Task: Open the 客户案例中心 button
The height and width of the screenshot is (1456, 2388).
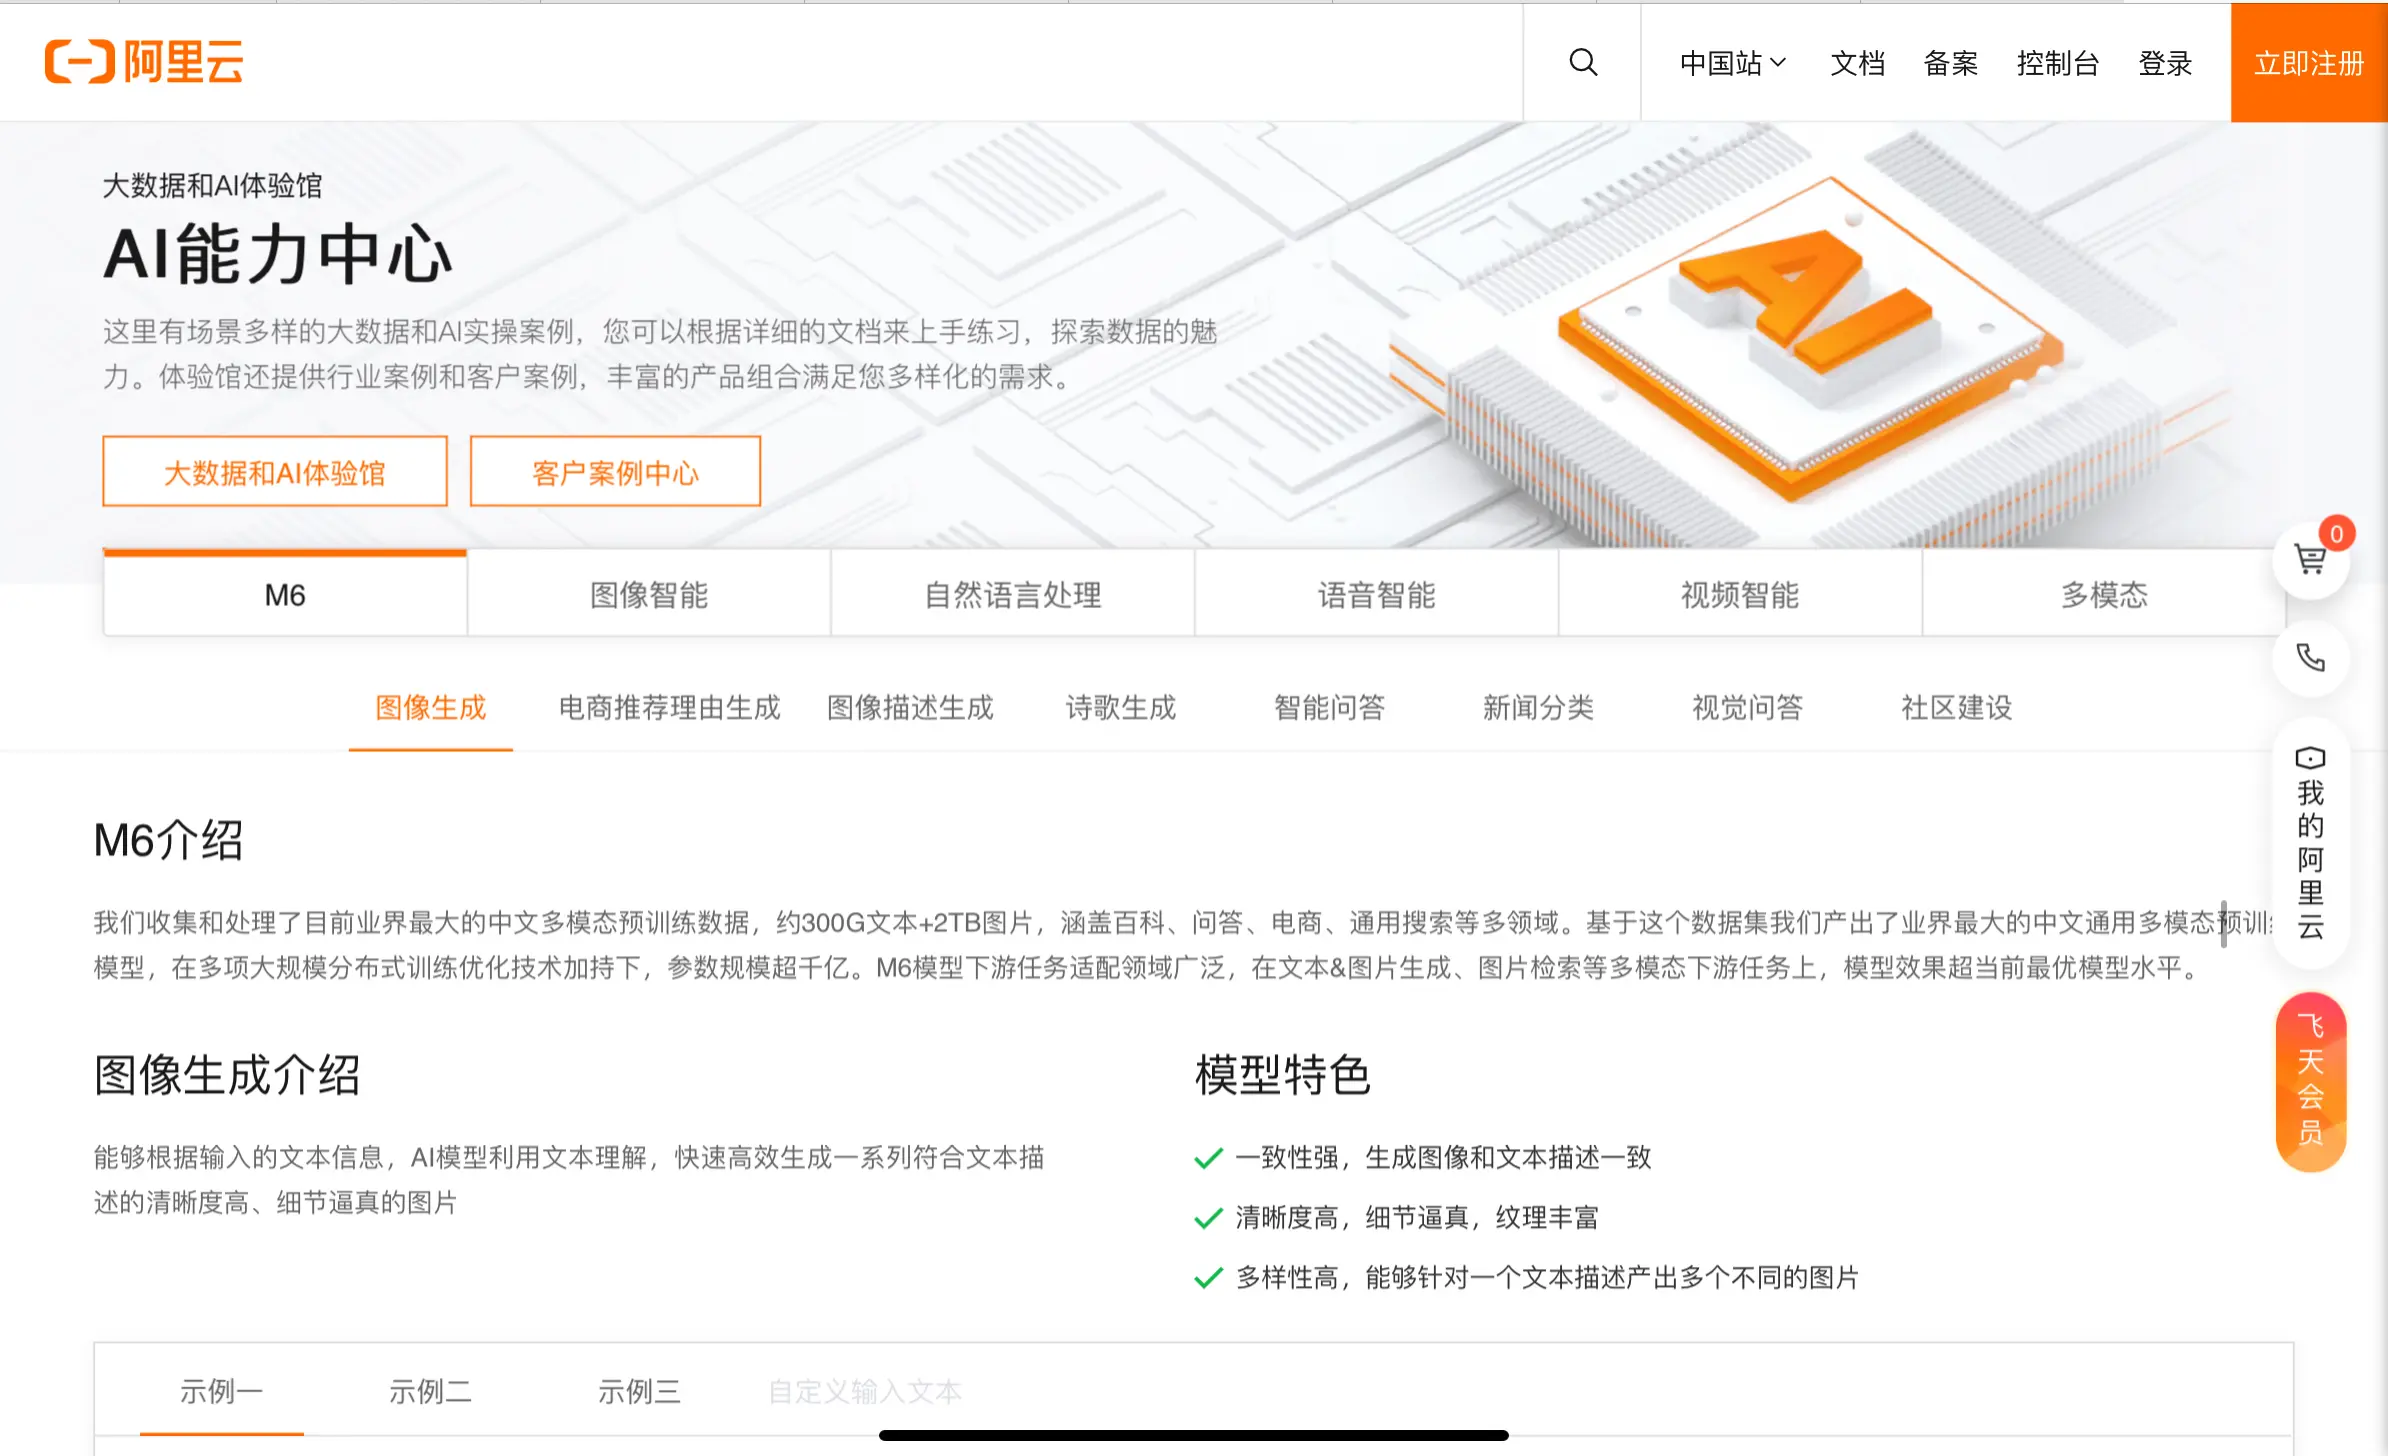Action: click(615, 472)
